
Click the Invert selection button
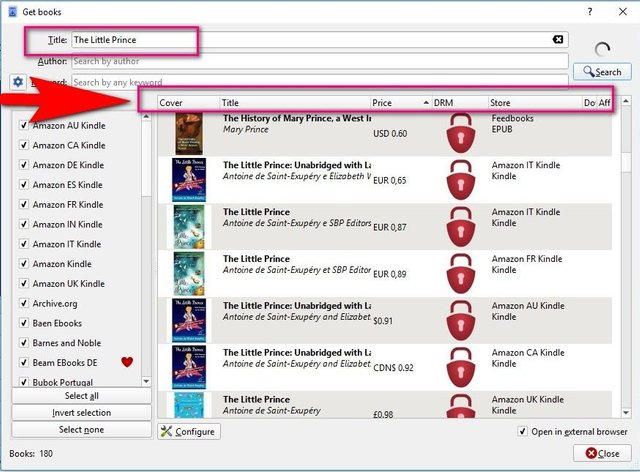pos(81,412)
